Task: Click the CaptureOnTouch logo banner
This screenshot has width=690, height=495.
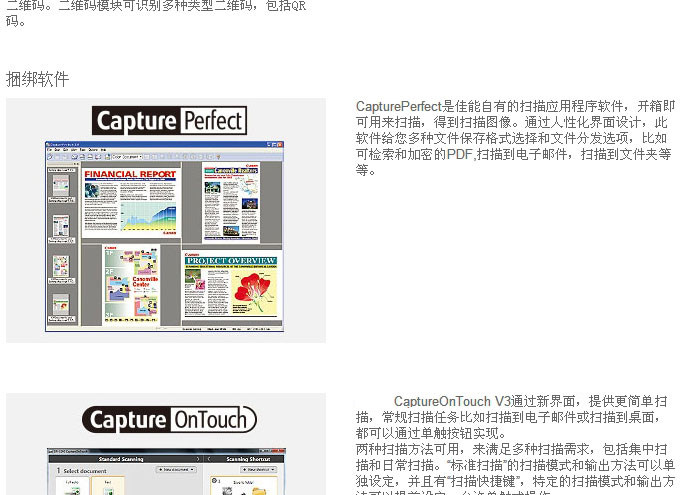Action: tap(169, 419)
